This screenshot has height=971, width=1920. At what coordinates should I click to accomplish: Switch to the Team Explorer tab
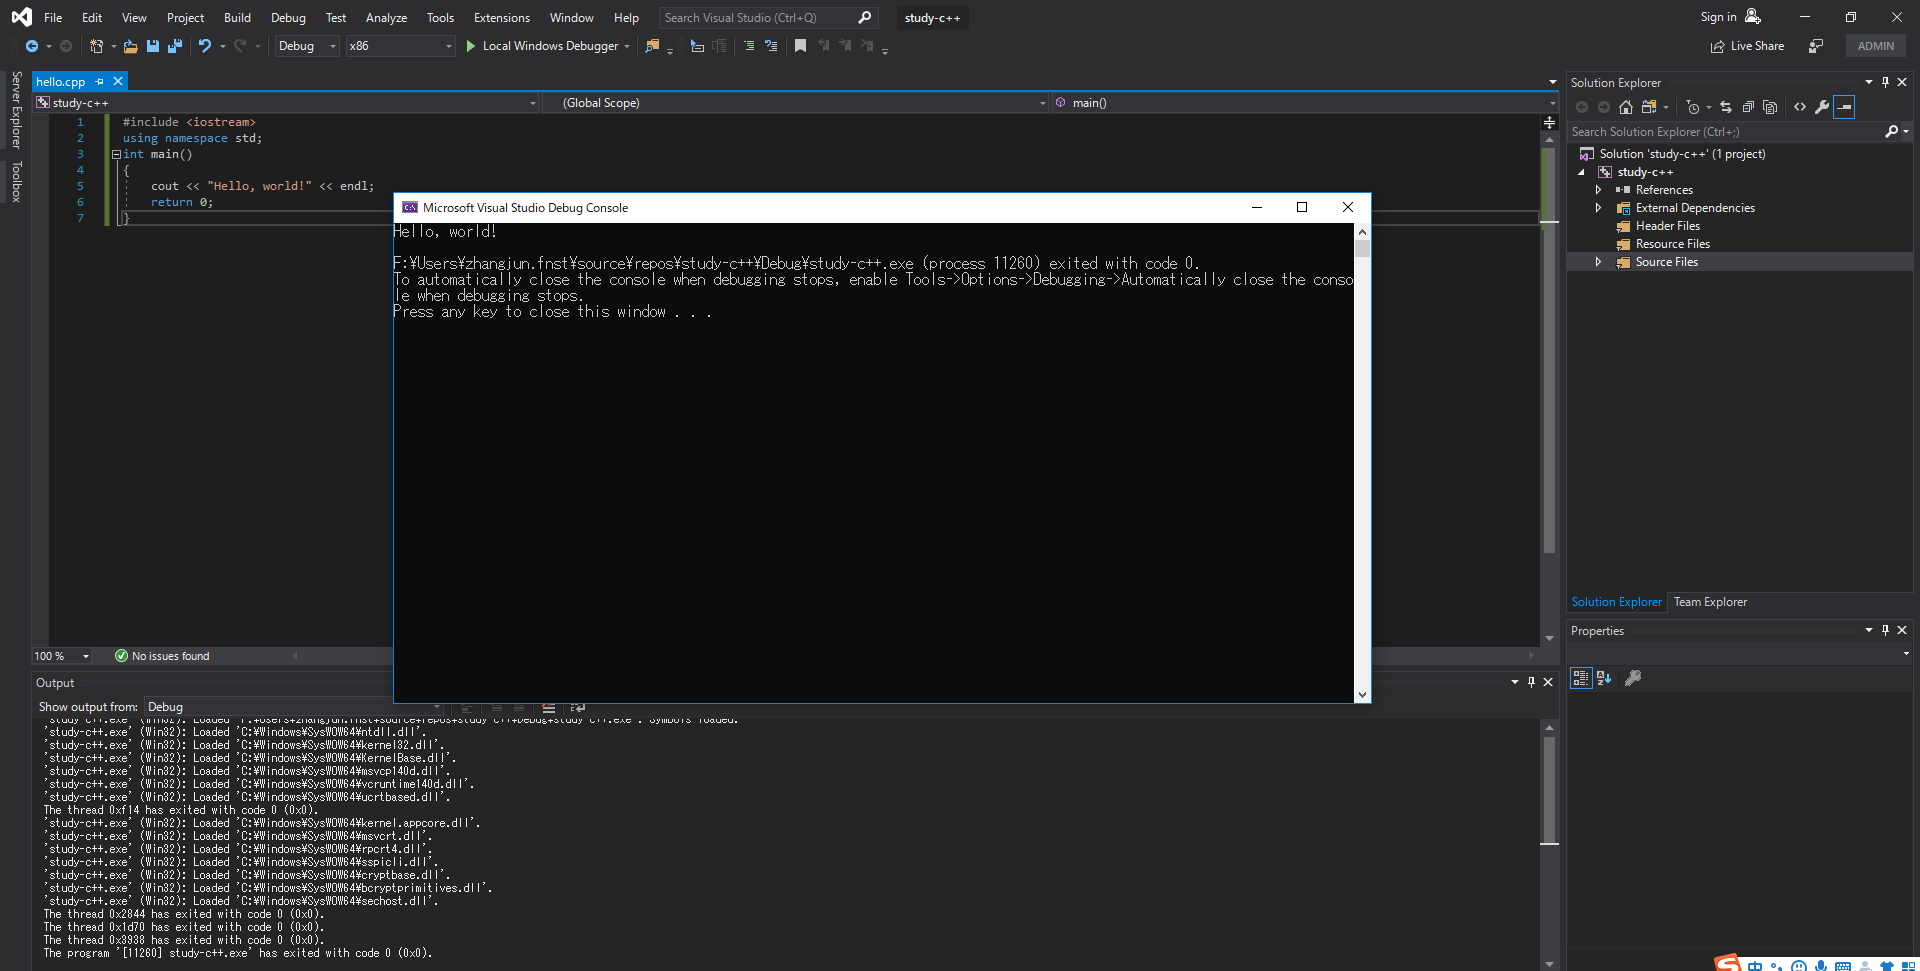pos(1710,602)
